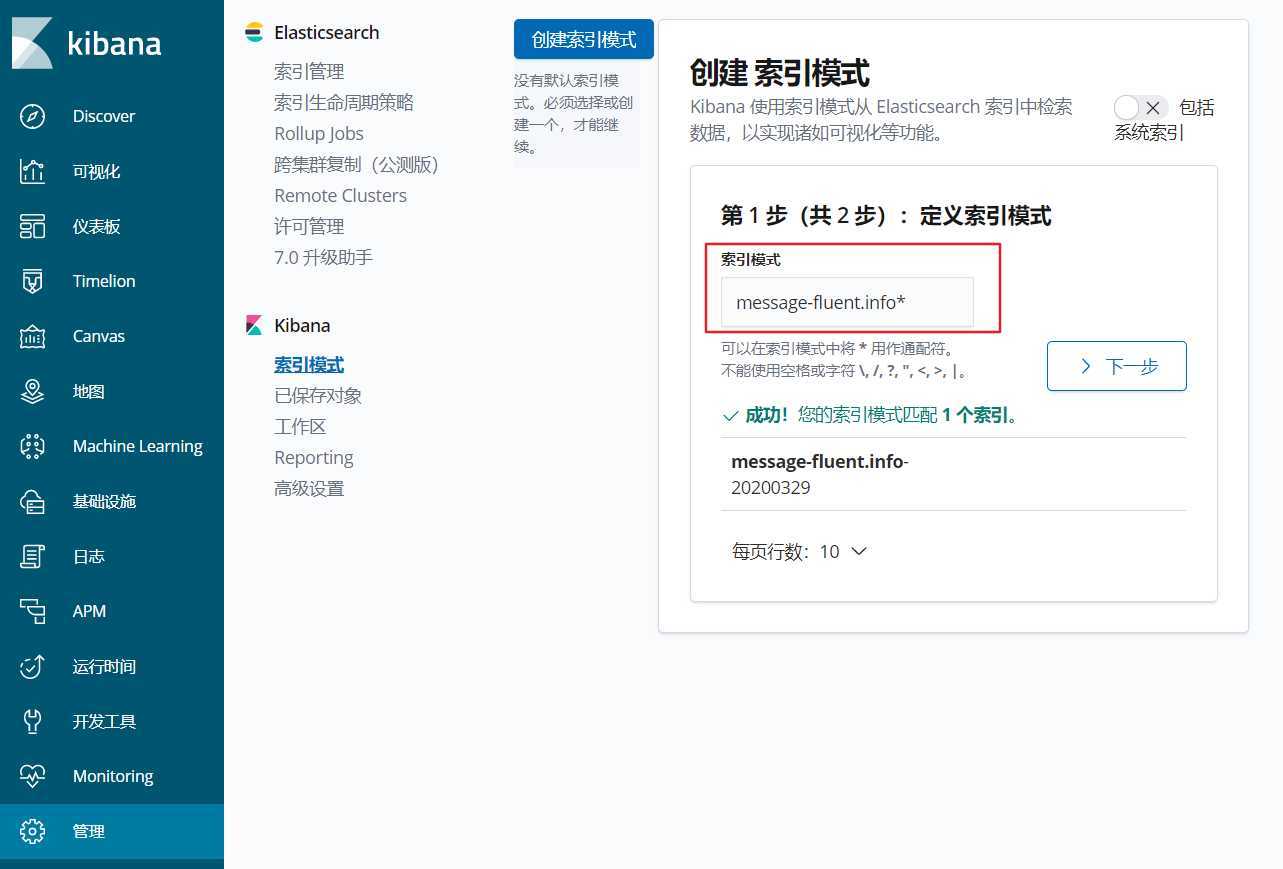Open 跨集群复制（公测版）link
1283x869 pixels.
tap(357, 165)
